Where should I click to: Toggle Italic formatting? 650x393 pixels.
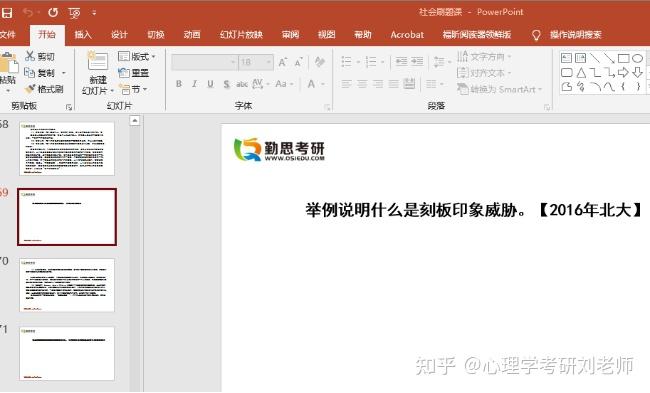[x=194, y=84]
